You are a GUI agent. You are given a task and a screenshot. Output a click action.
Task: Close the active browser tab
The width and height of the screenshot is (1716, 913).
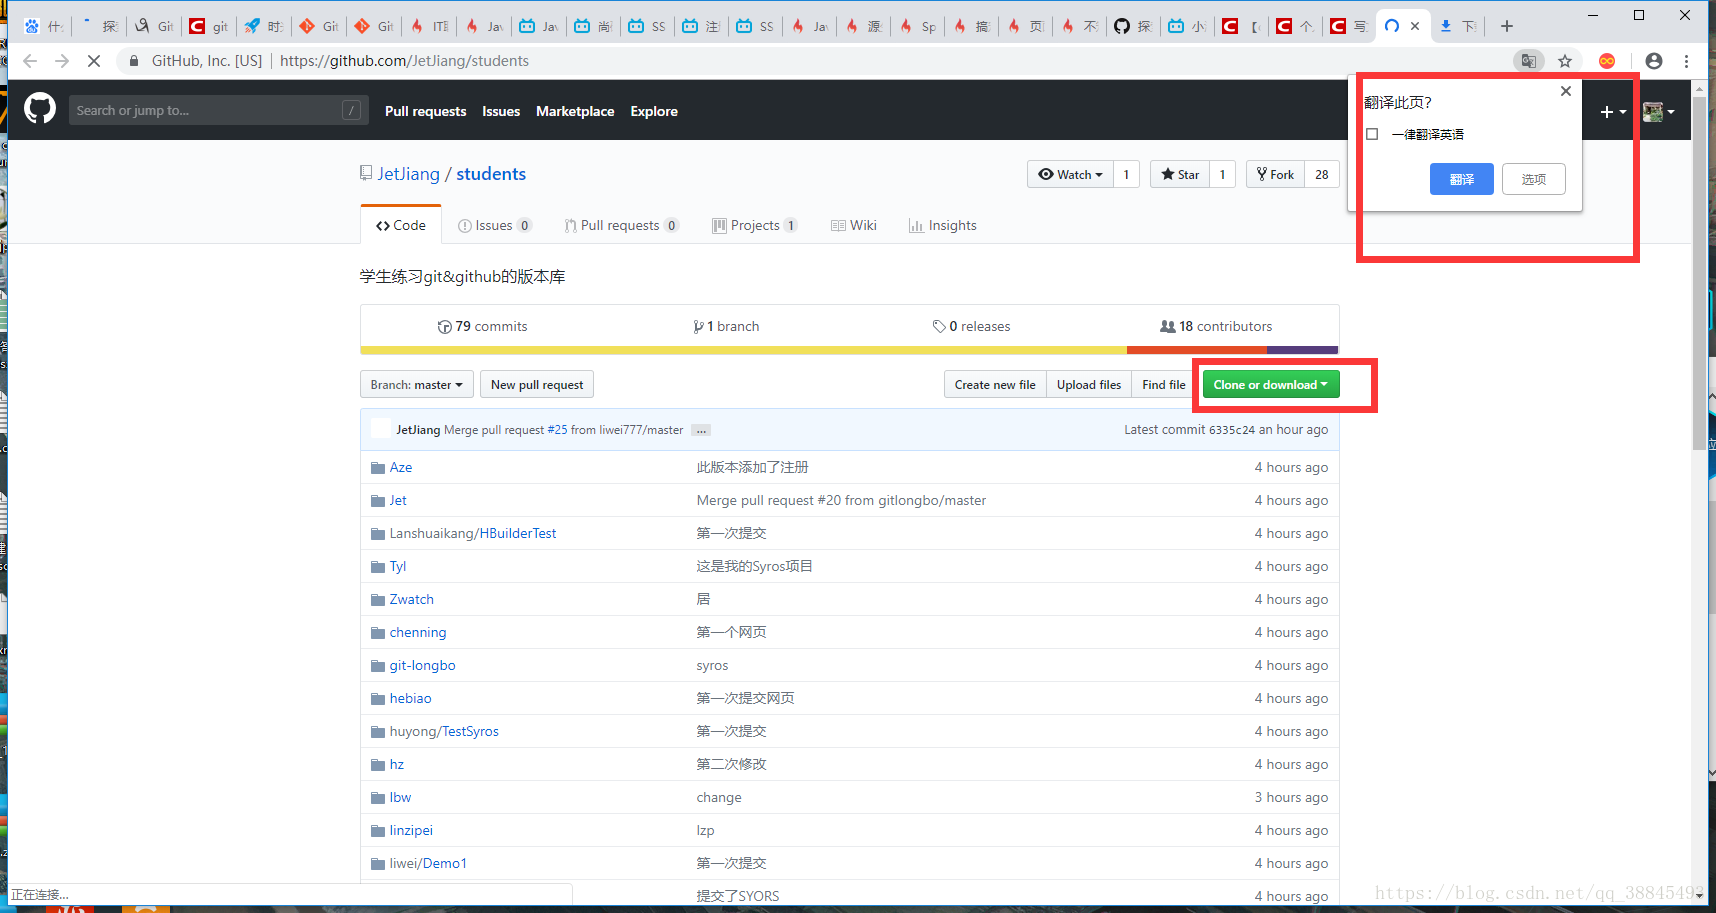tap(1415, 26)
